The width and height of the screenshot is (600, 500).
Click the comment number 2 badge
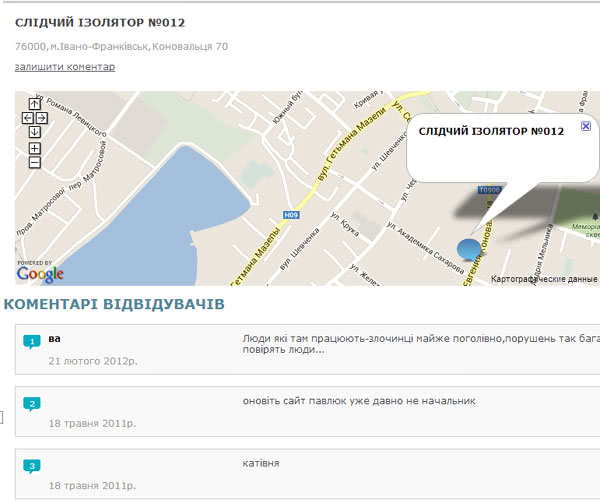(33, 404)
